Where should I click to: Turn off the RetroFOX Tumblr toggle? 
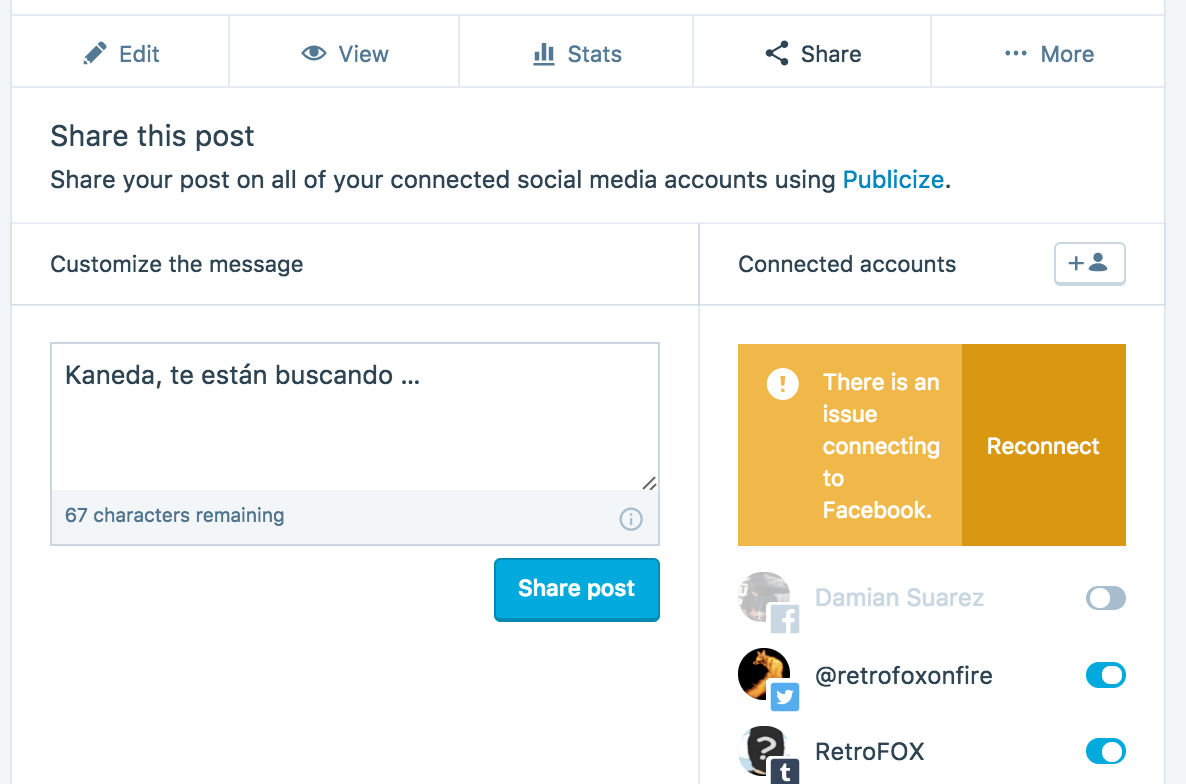(x=1105, y=751)
